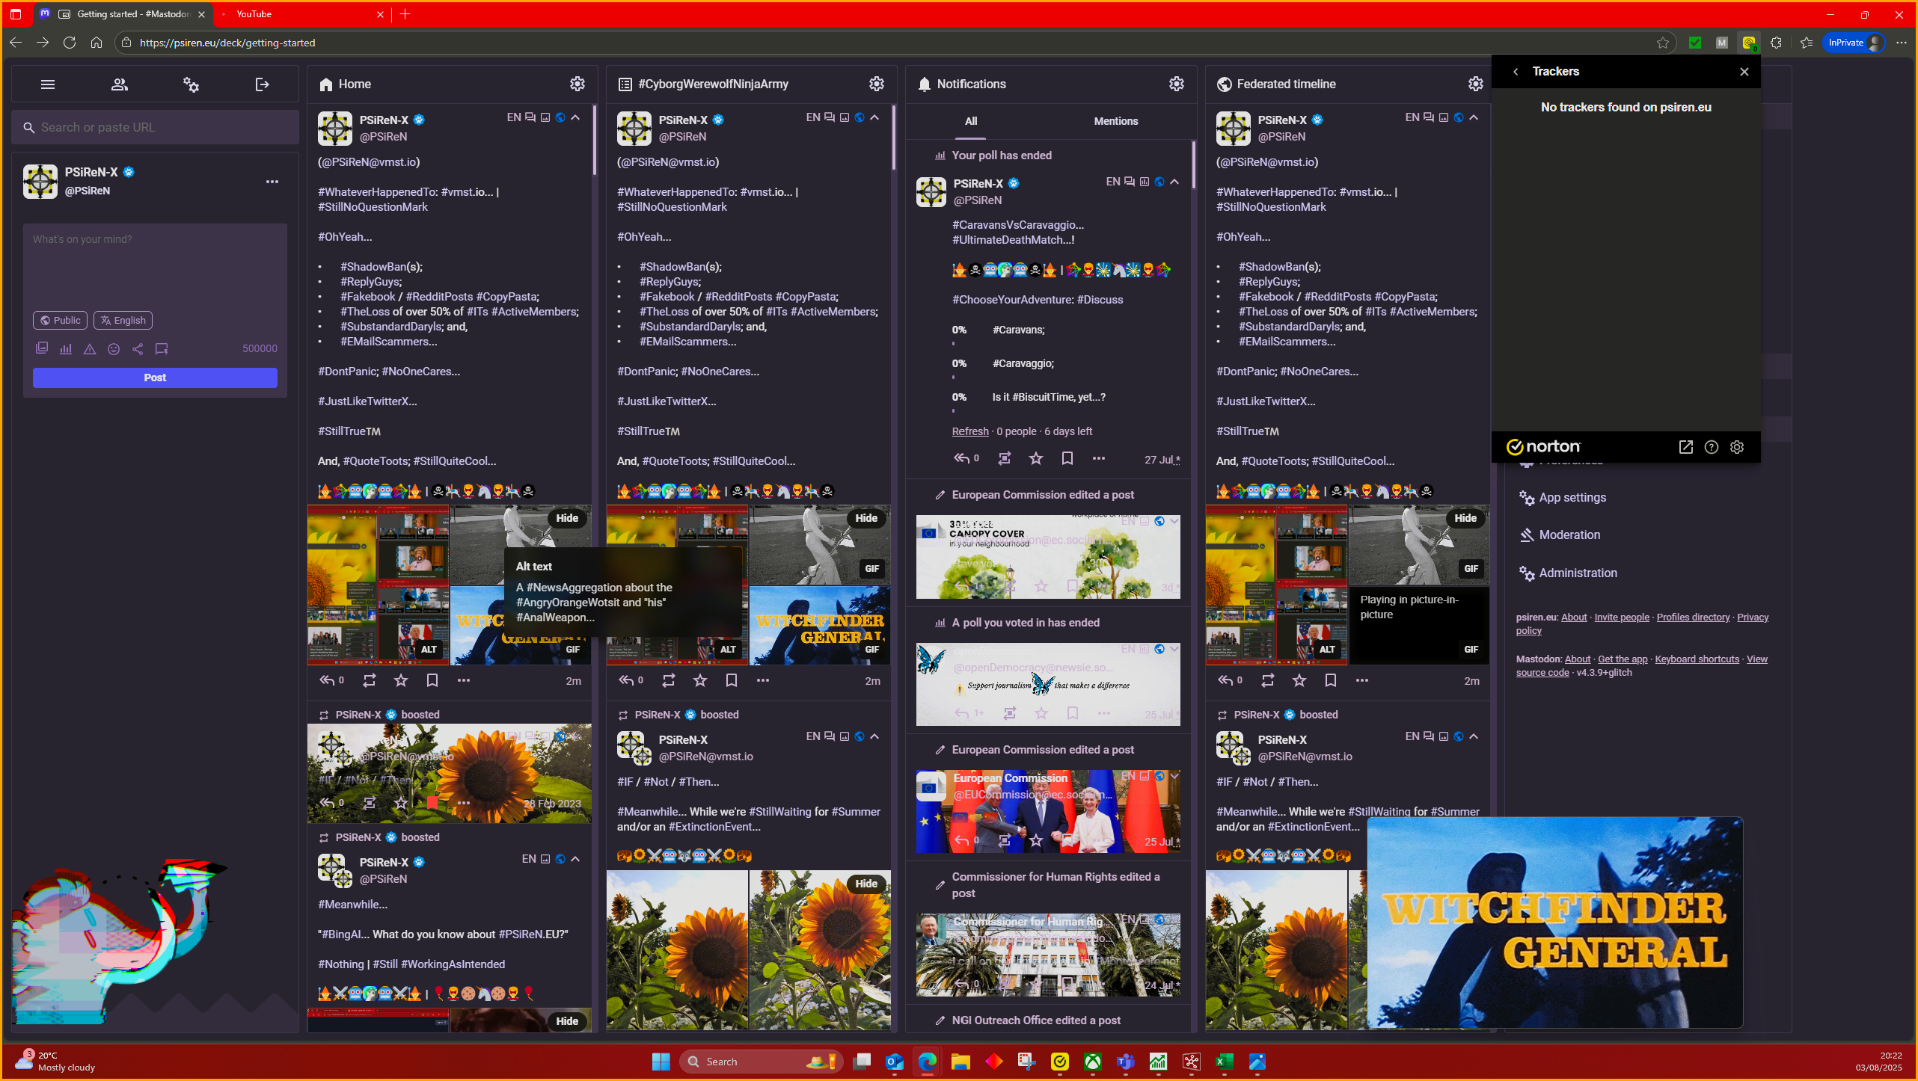Screen dimensions: 1918x1081
Task: Log out using the exit arrow icon
Action: click(262, 85)
